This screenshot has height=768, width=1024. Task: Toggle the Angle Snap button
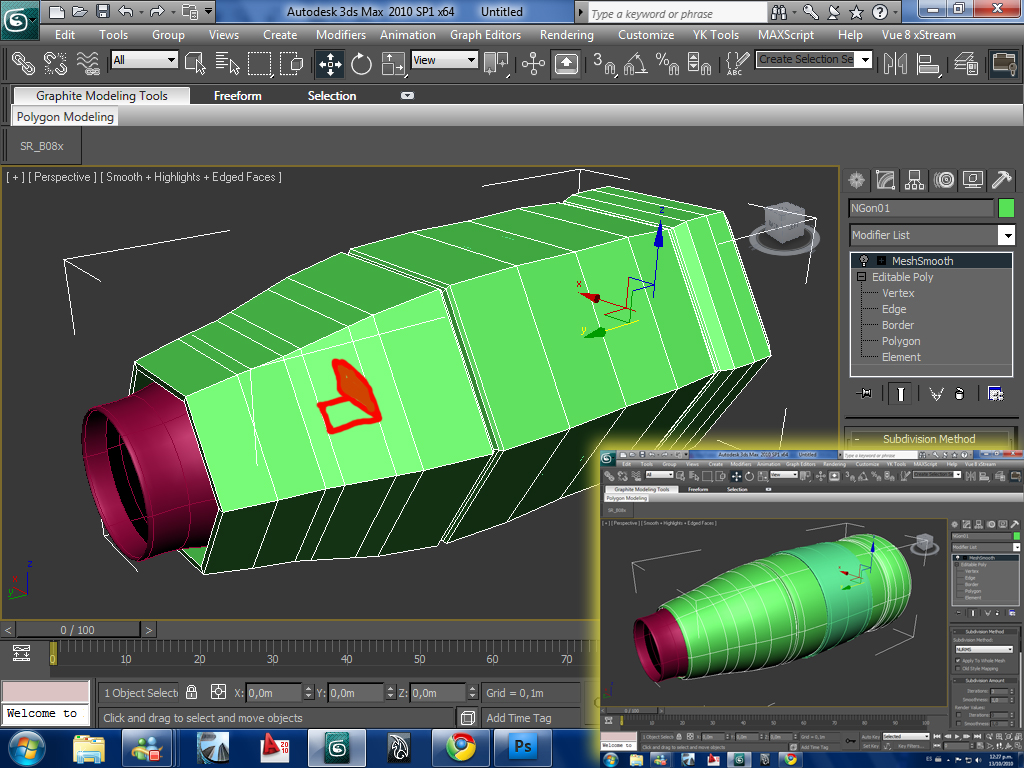point(636,63)
